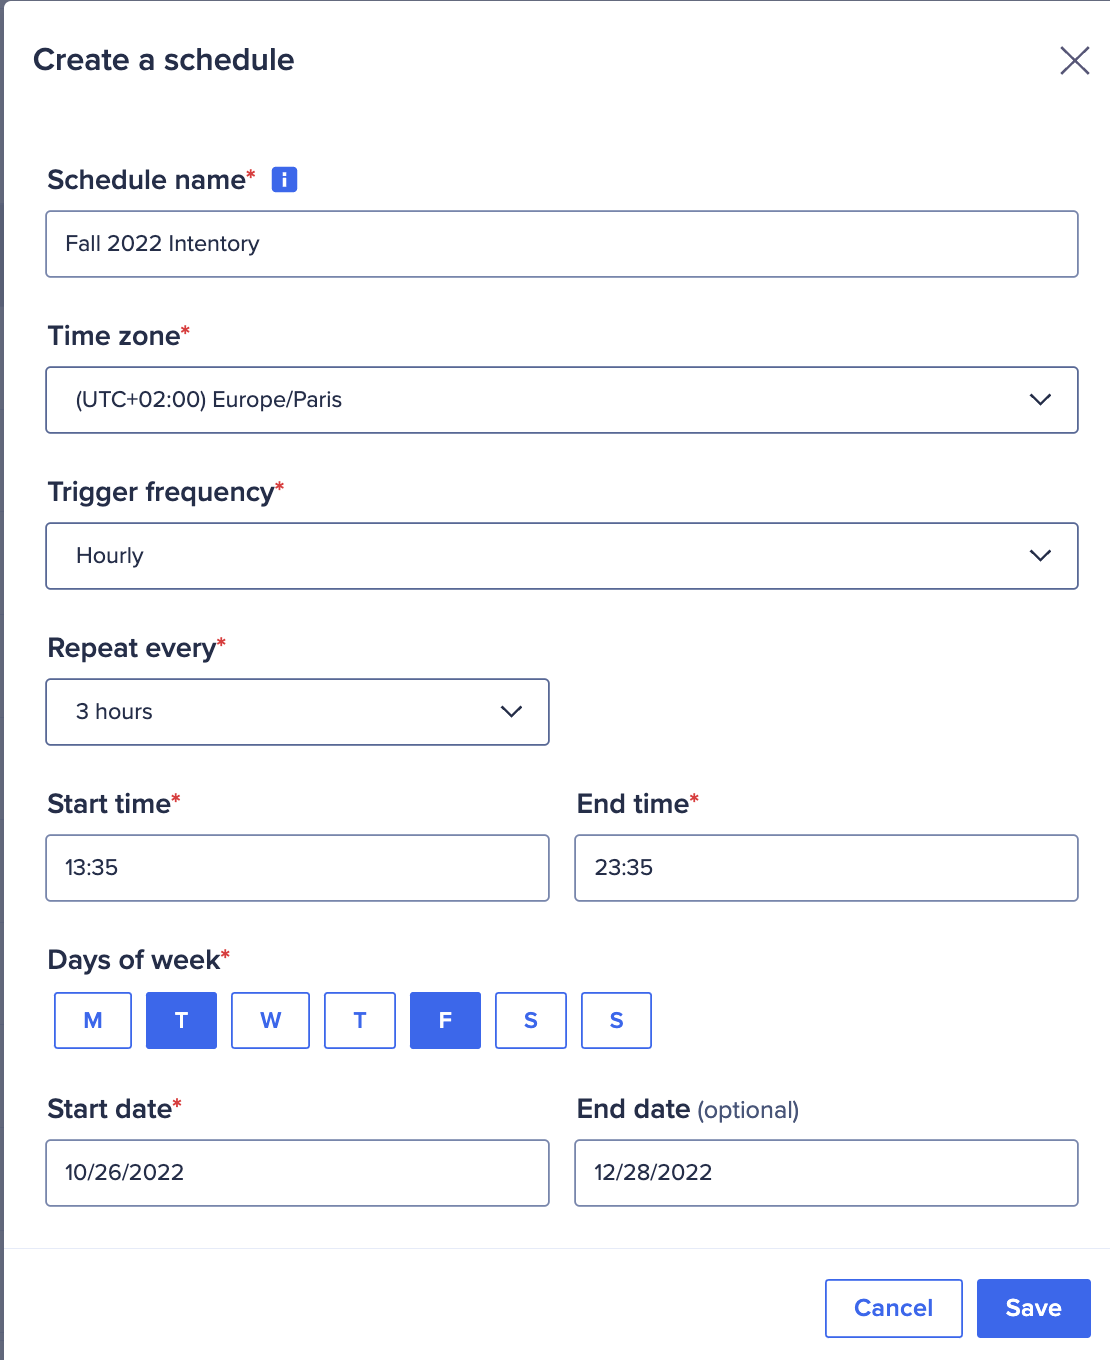Disable Friday in Days of week
Screen dimensions: 1110x1360
pos(445,1020)
